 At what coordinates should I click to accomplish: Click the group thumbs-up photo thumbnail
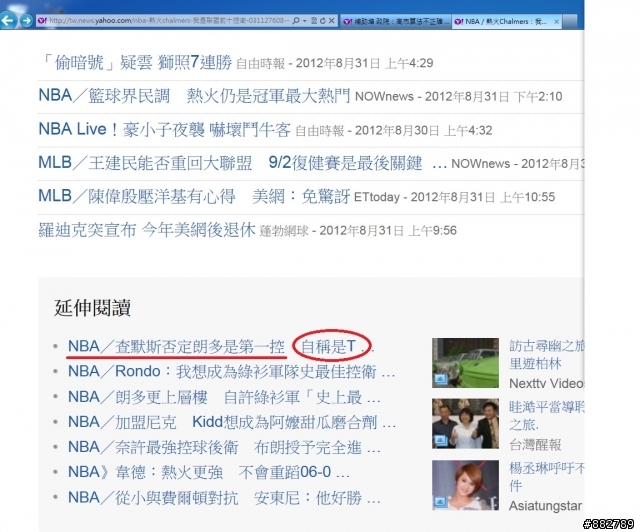click(465, 424)
